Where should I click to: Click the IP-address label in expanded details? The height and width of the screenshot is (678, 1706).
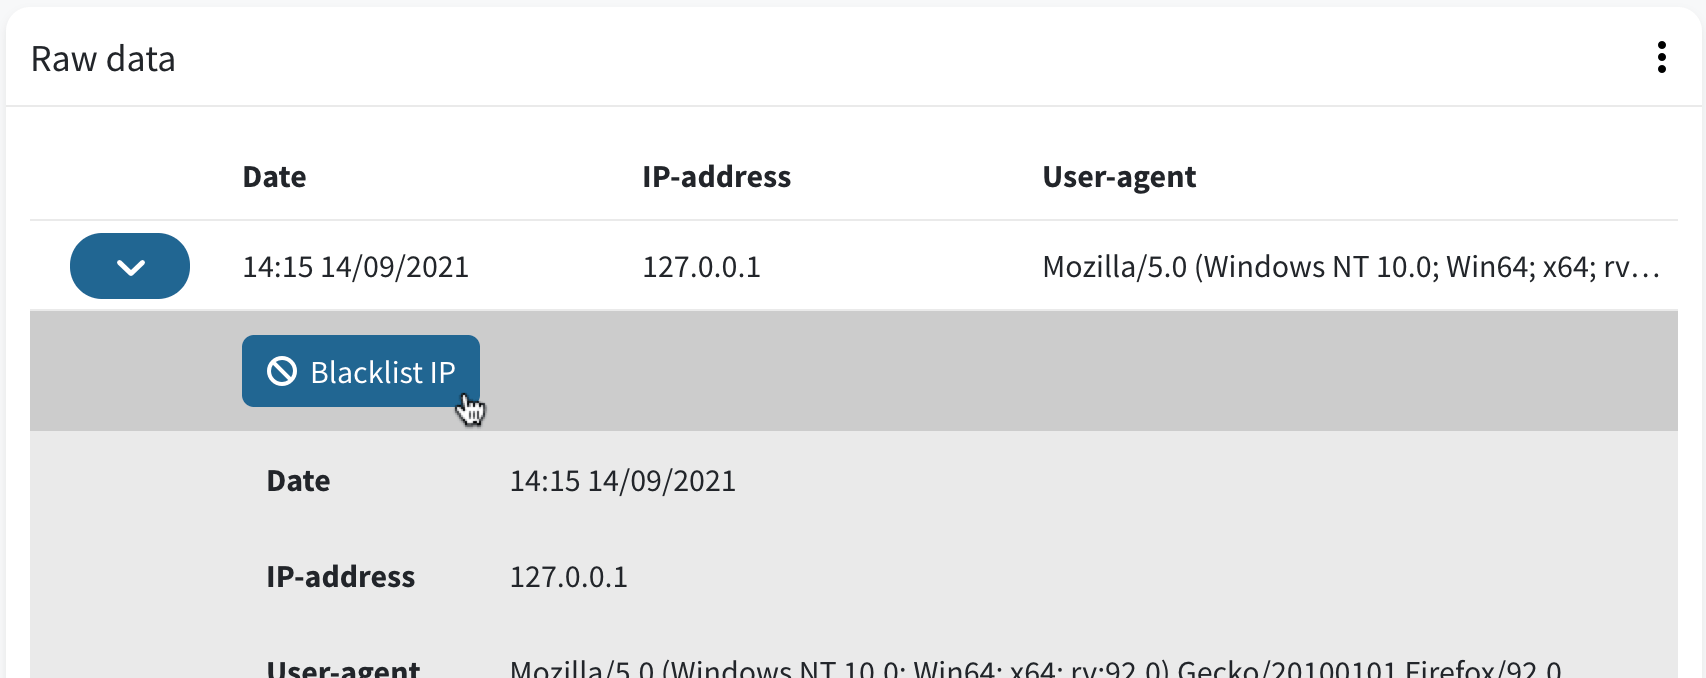340,577
